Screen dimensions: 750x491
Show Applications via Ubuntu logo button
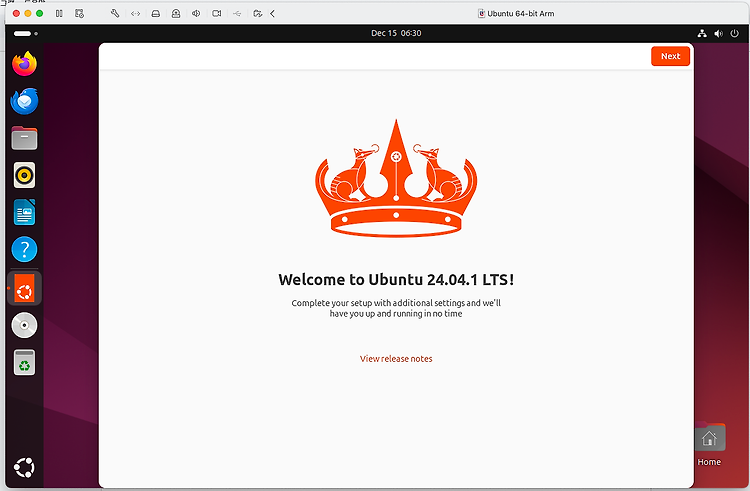click(24, 467)
